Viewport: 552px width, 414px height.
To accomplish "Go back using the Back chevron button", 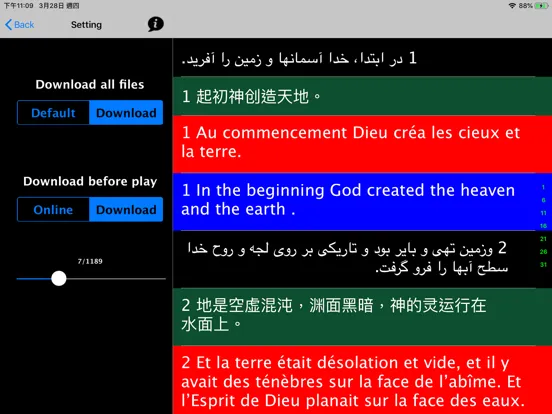I will [20, 25].
